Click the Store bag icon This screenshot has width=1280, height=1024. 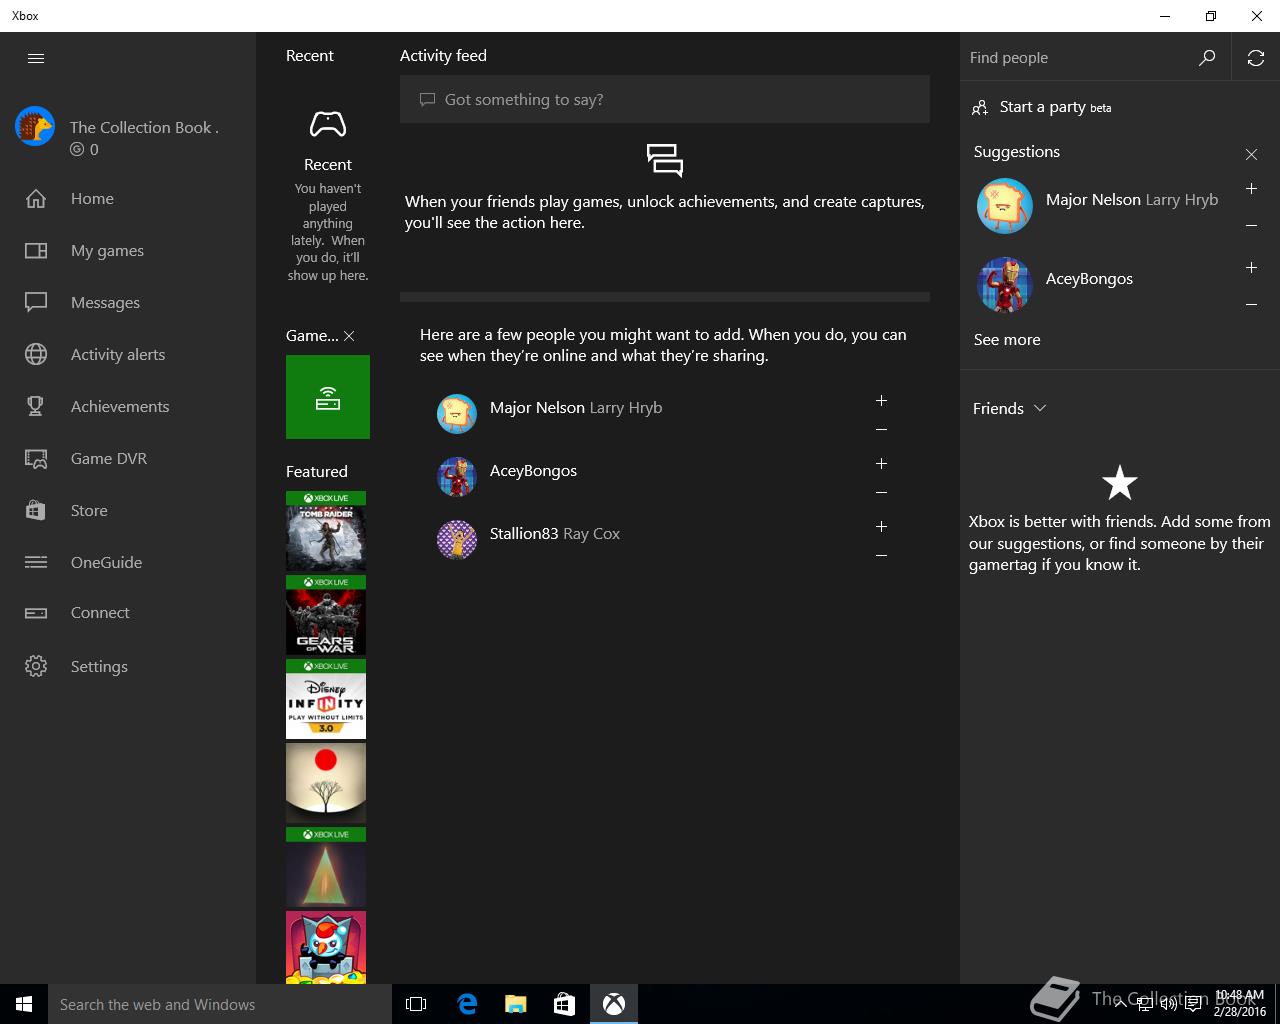pos(36,510)
